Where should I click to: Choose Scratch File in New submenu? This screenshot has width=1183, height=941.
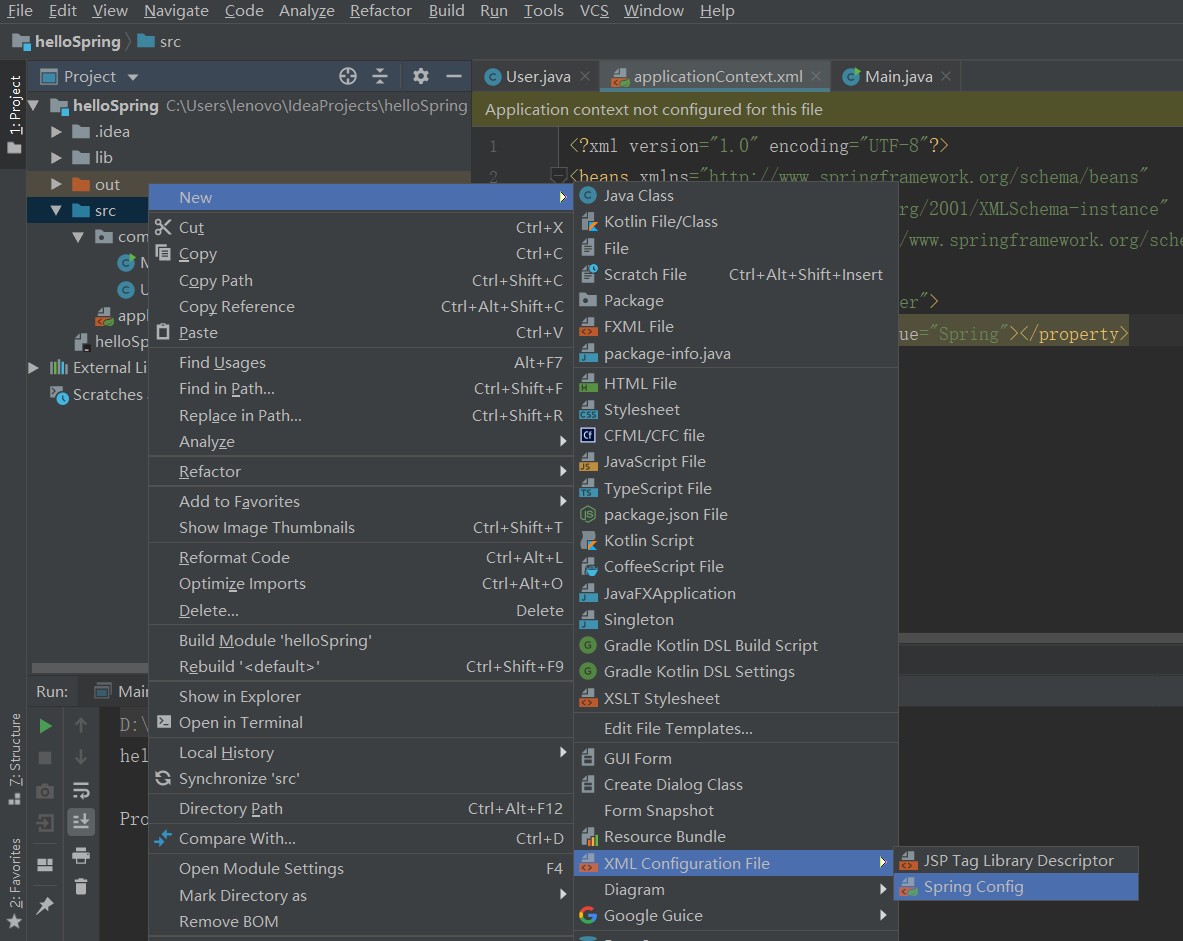coord(736,275)
